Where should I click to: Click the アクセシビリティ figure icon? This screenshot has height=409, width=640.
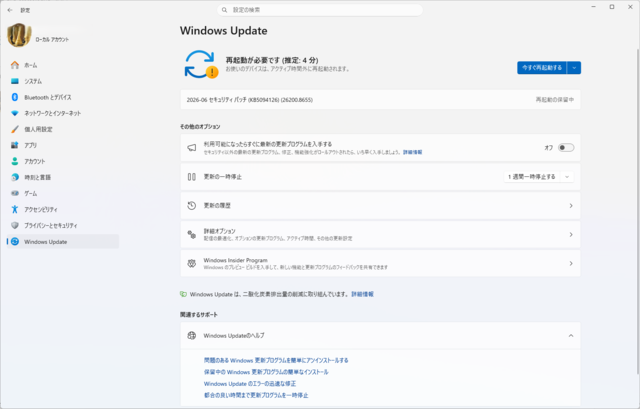click(15, 209)
